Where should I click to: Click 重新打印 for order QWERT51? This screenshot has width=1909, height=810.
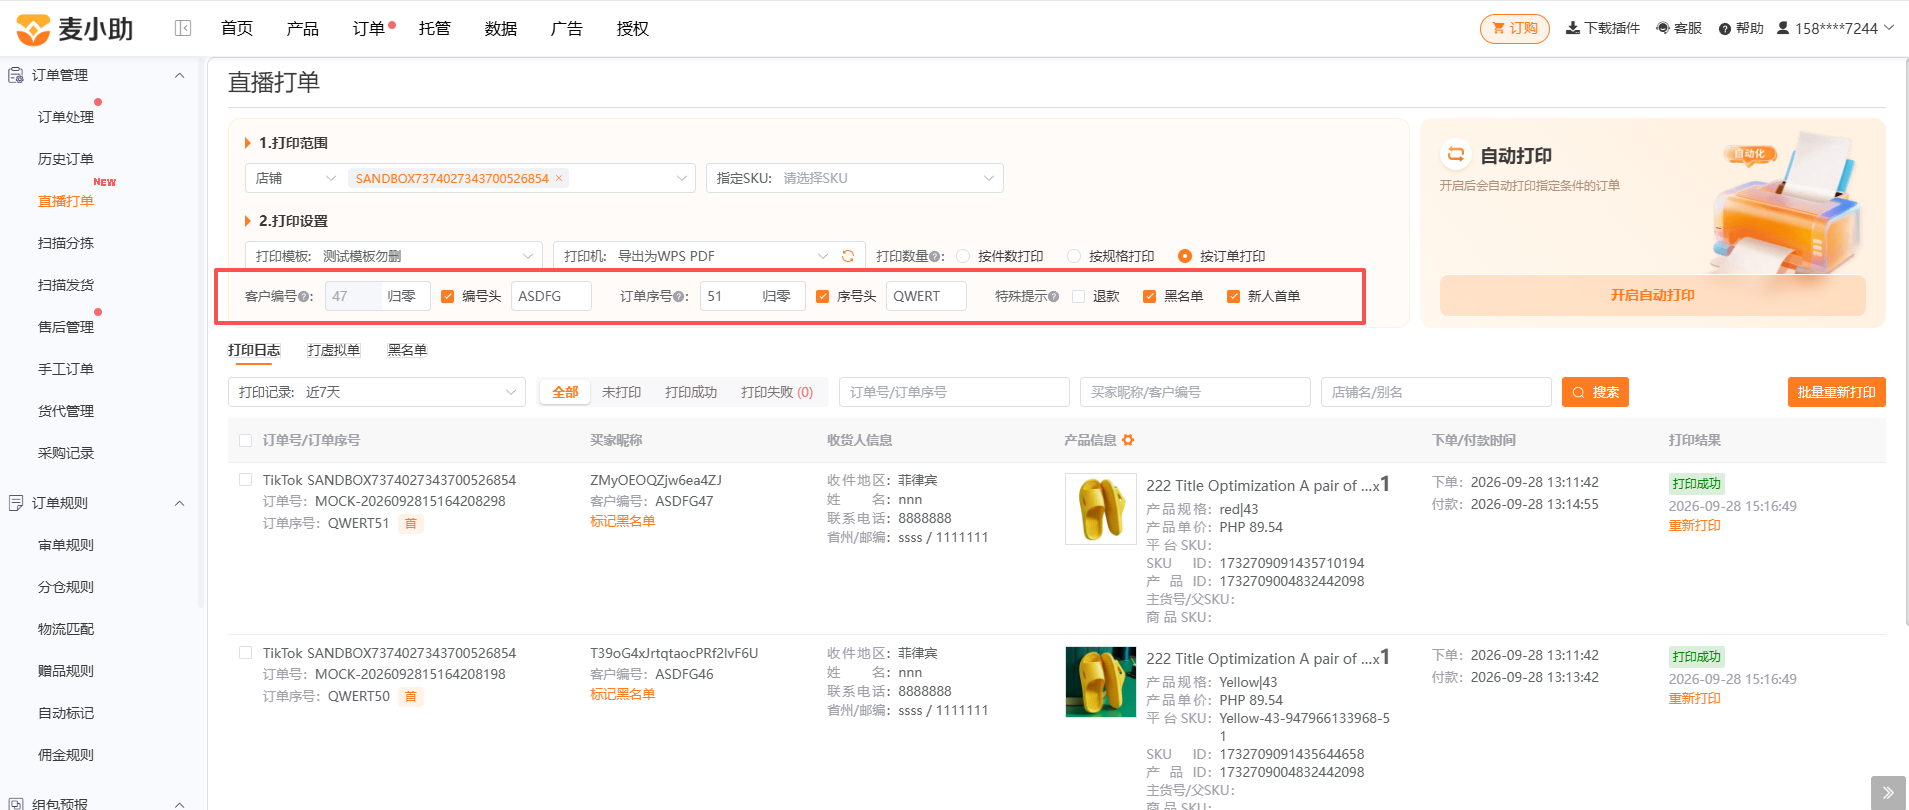pos(1695,525)
